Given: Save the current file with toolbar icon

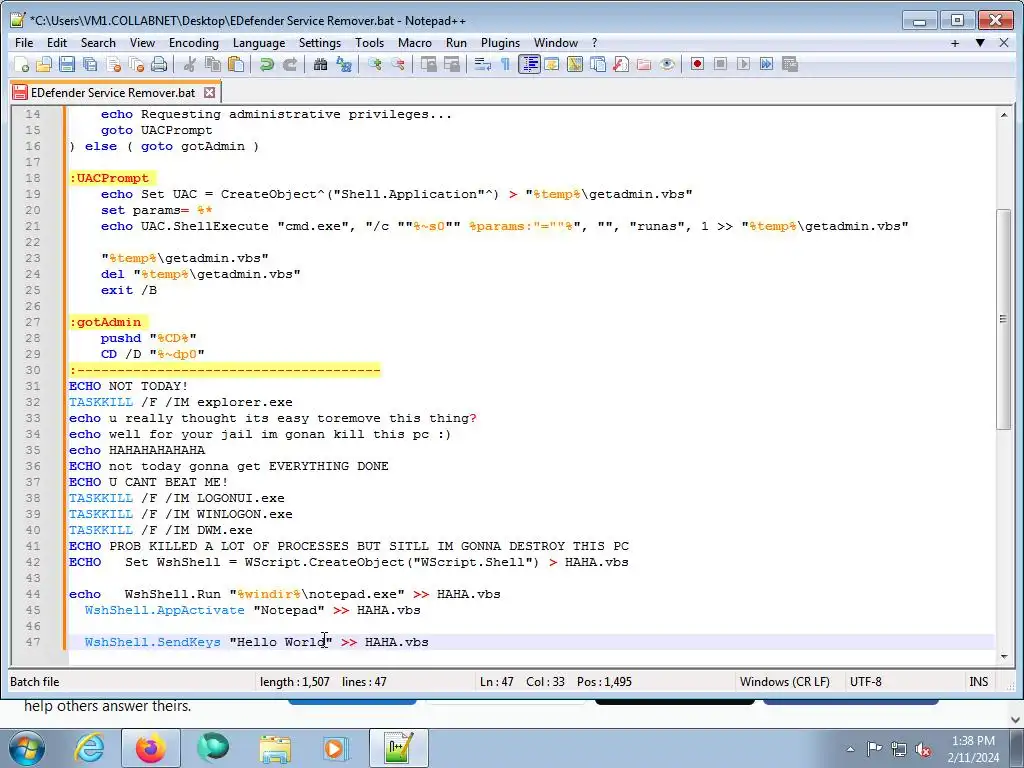Looking at the screenshot, I should 67,64.
